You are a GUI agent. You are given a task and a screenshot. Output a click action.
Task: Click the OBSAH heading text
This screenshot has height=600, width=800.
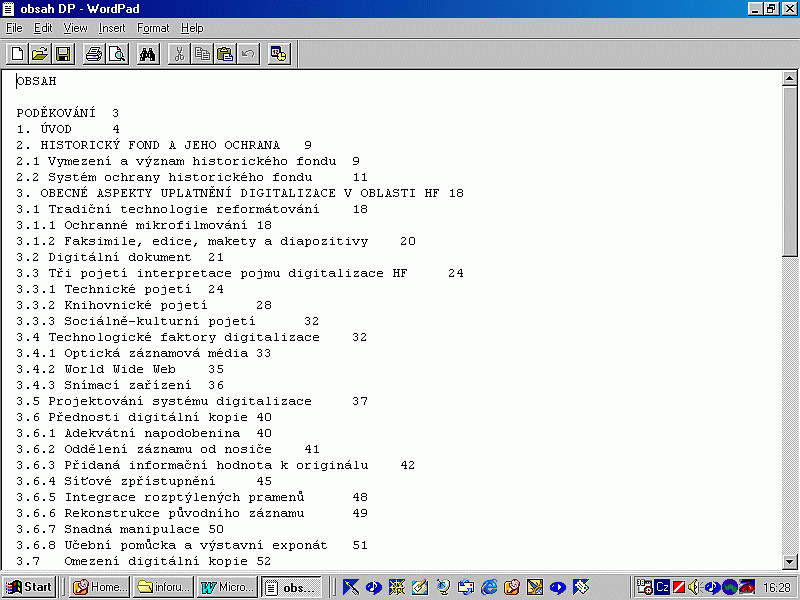pyautogui.click(x=37, y=81)
